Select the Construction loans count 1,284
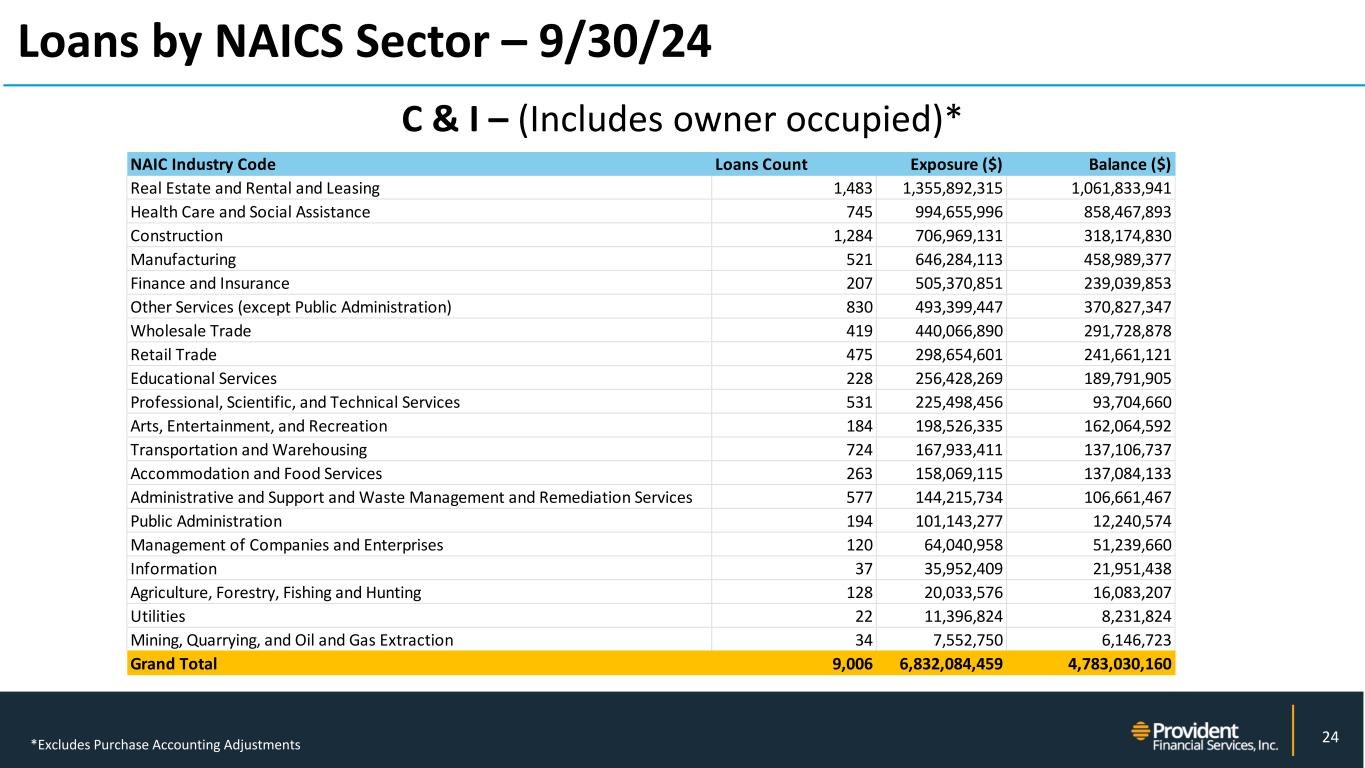The image size is (1365, 768). pyautogui.click(x=853, y=236)
